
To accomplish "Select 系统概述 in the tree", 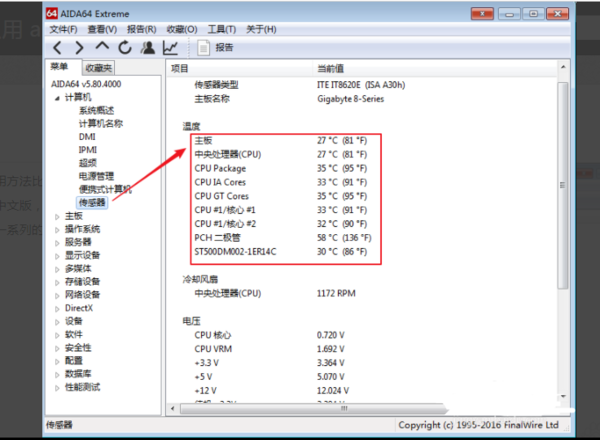I will point(96,111).
